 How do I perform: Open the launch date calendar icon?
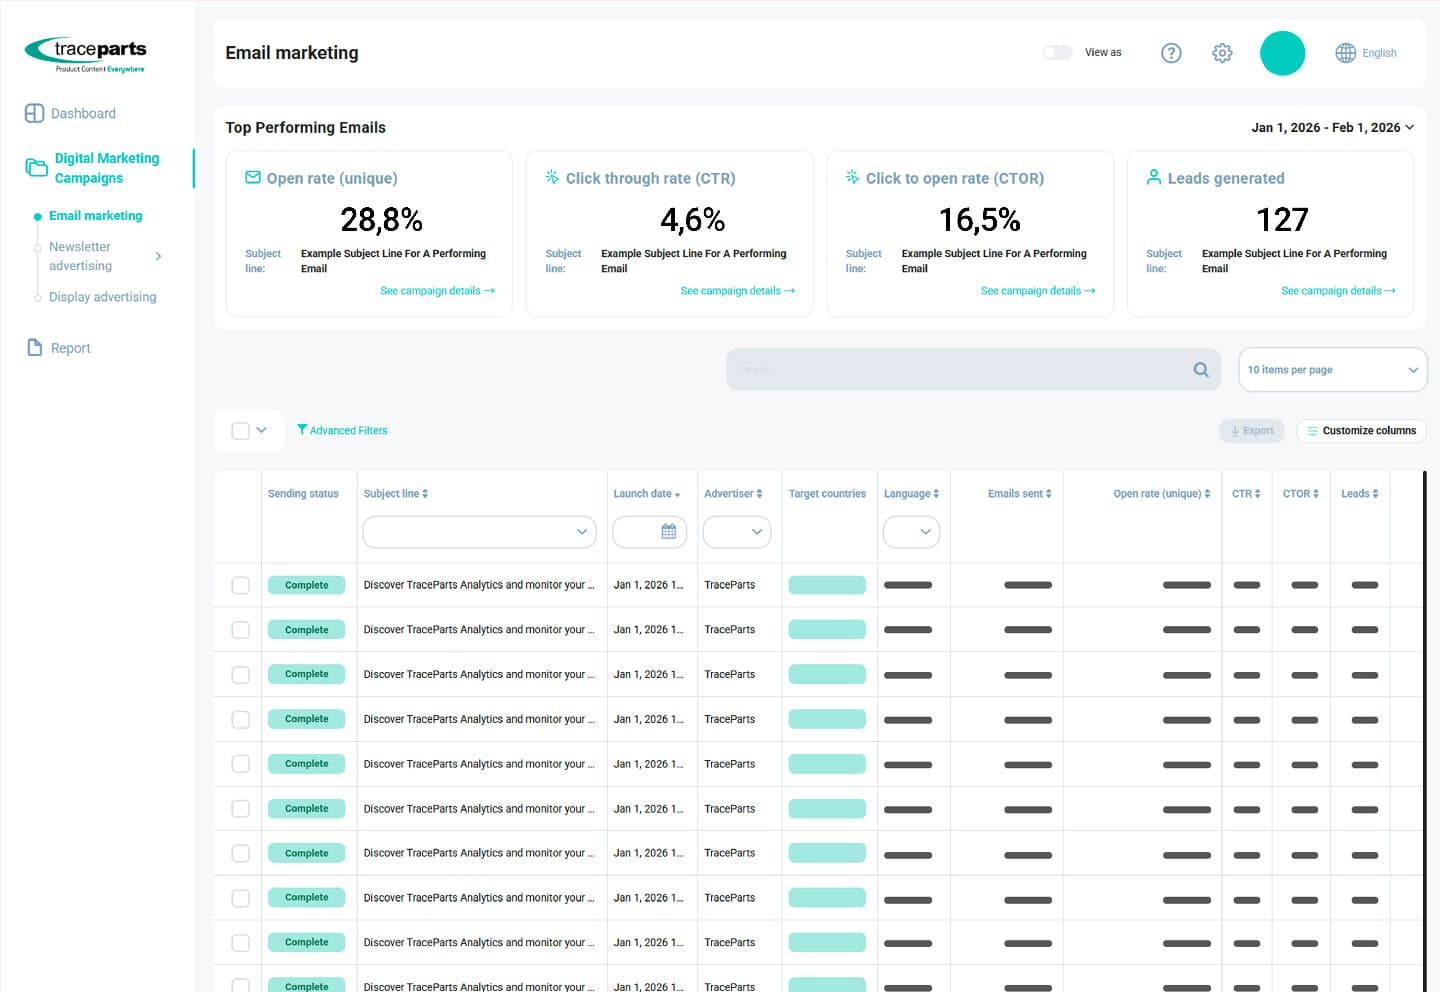pyautogui.click(x=669, y=532)
